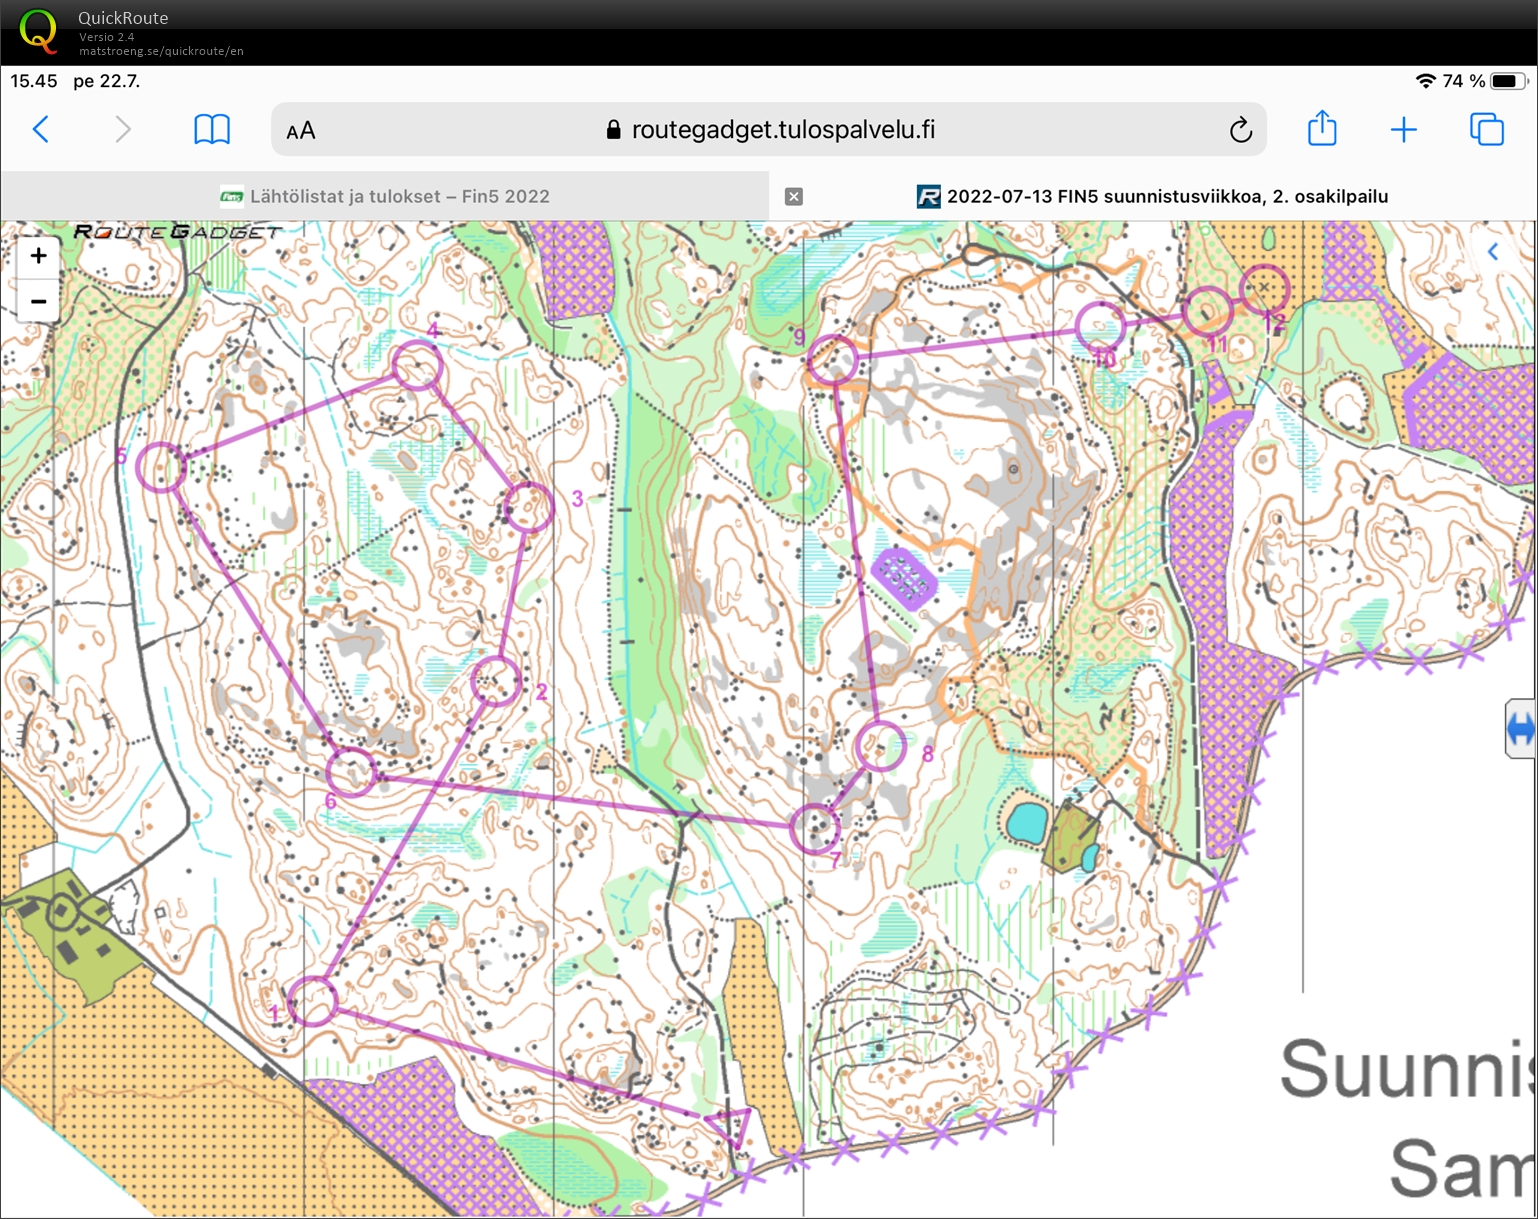Open the share sheet icon
Image resolution: width=1538 pixels, height=1219 pixels.
point(1322,128)
